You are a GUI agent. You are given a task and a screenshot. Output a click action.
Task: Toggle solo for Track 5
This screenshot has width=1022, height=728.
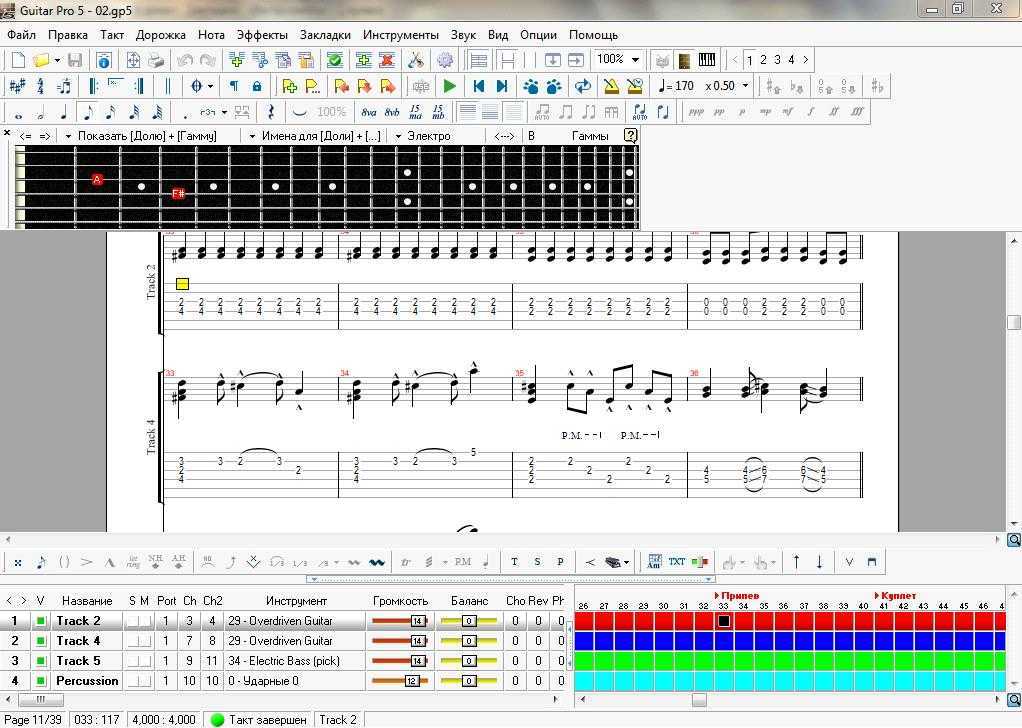tap(133, 661)
